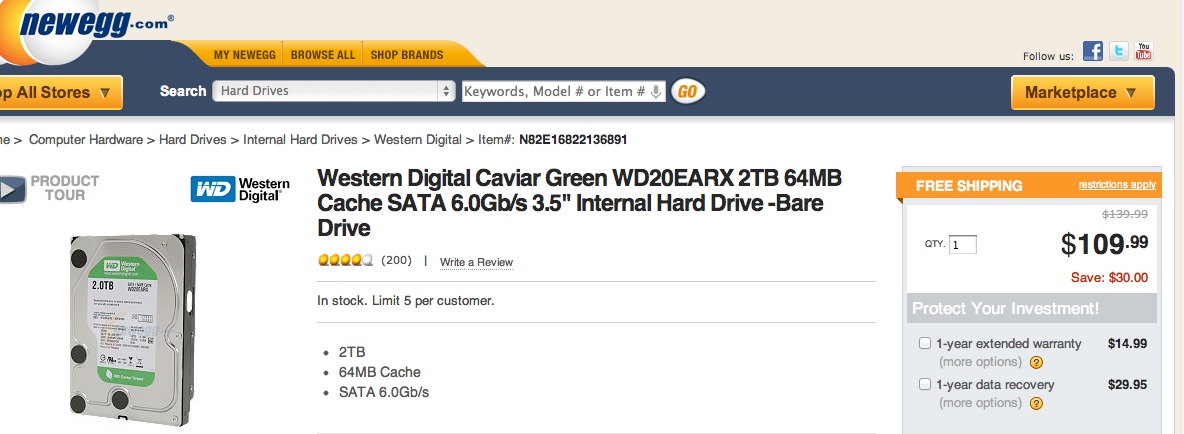Enable the 1-year data recovery checkbox
The width and height of the screenshot is (1184, 434).
click(924, 384)
